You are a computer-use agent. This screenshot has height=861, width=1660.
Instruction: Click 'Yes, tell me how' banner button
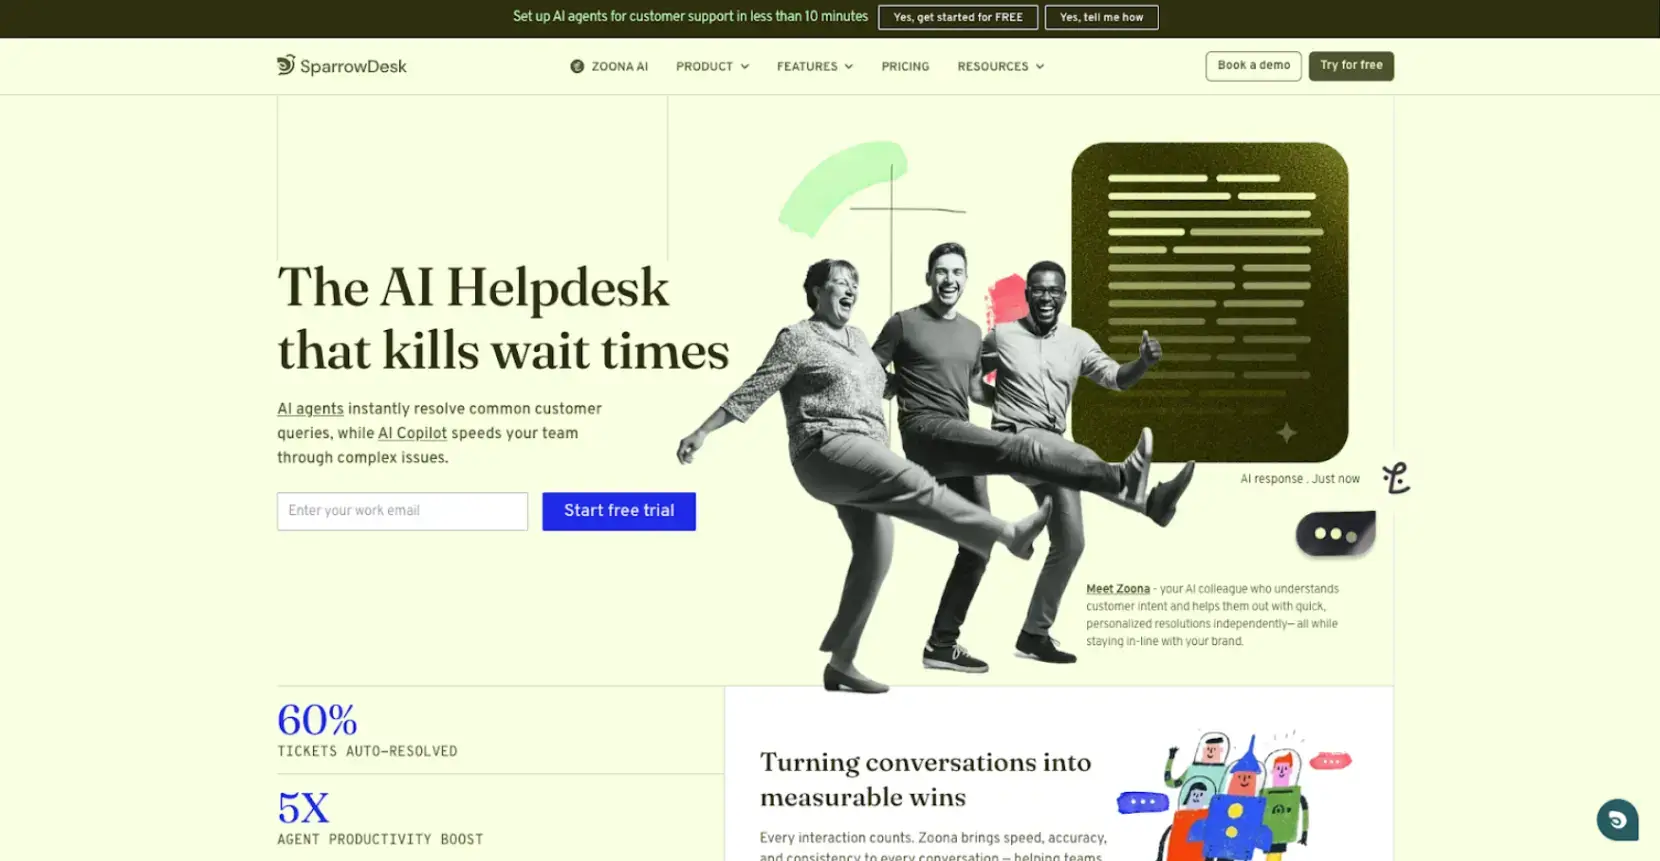1101,17
